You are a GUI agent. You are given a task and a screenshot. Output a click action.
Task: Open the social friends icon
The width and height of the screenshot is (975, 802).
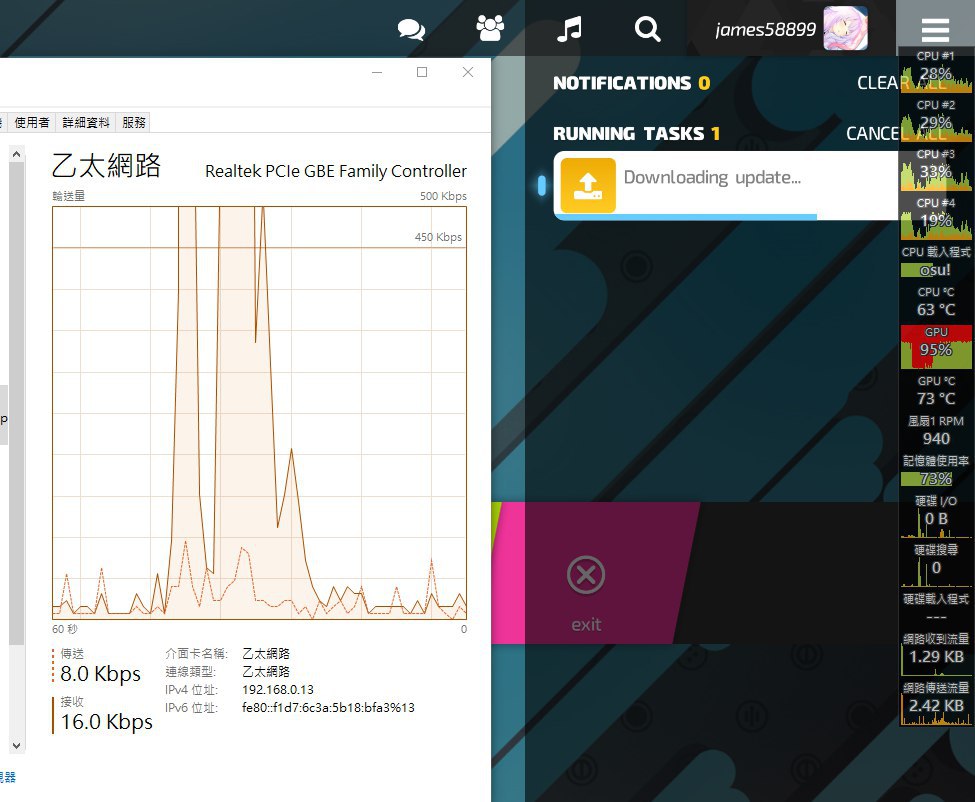pos(490,28)
